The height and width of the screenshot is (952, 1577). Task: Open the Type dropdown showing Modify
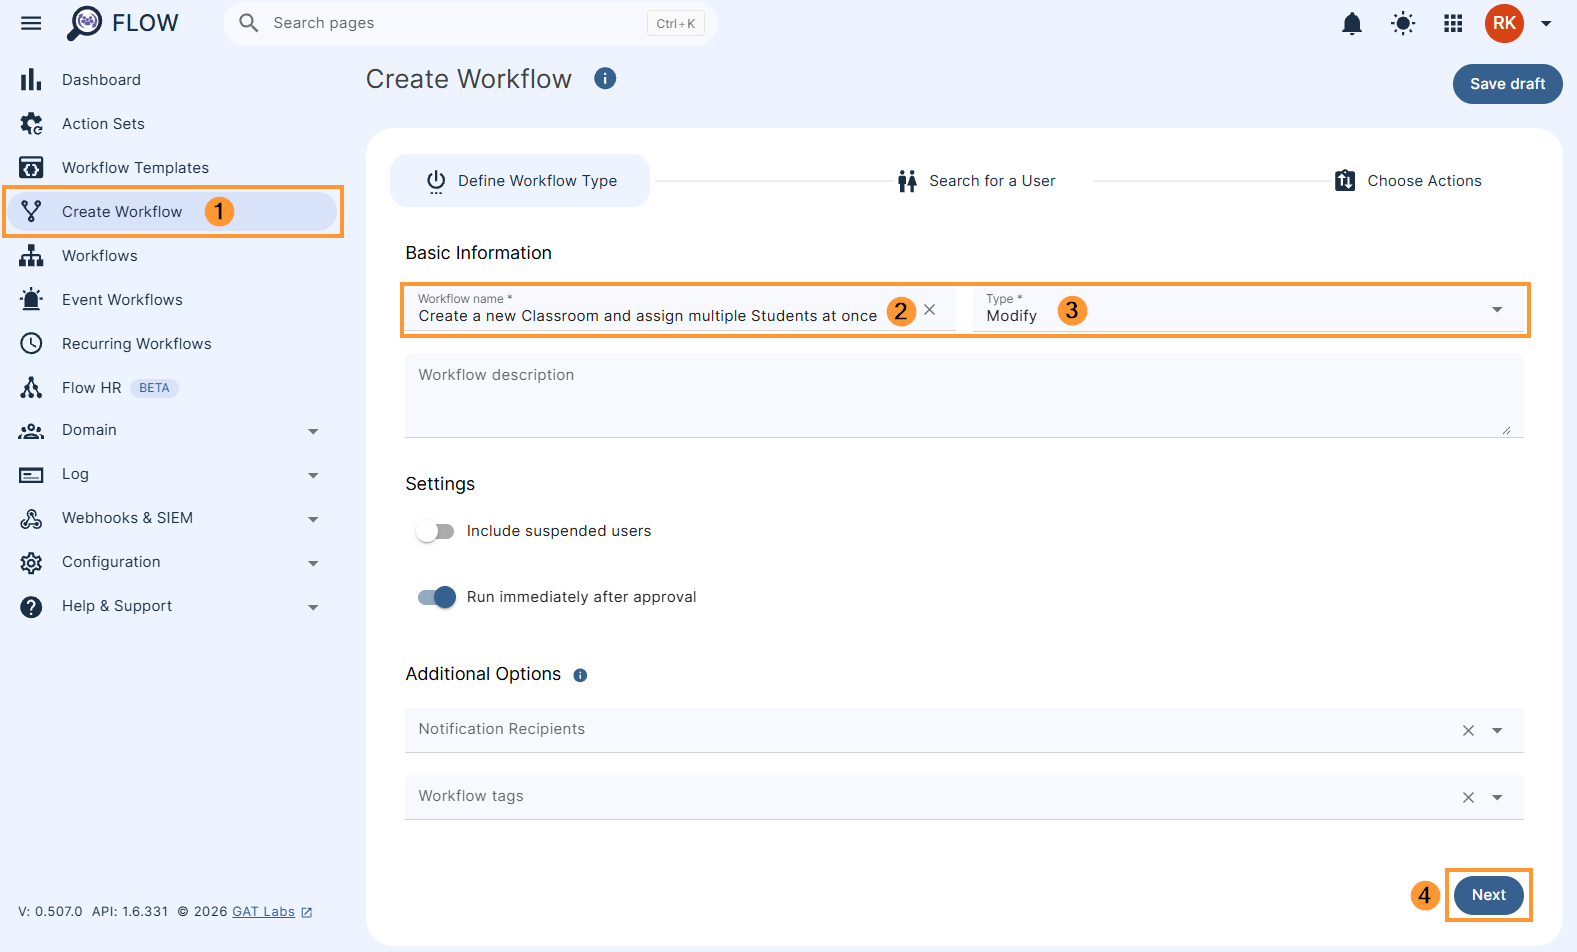(x=1248, y=309)
